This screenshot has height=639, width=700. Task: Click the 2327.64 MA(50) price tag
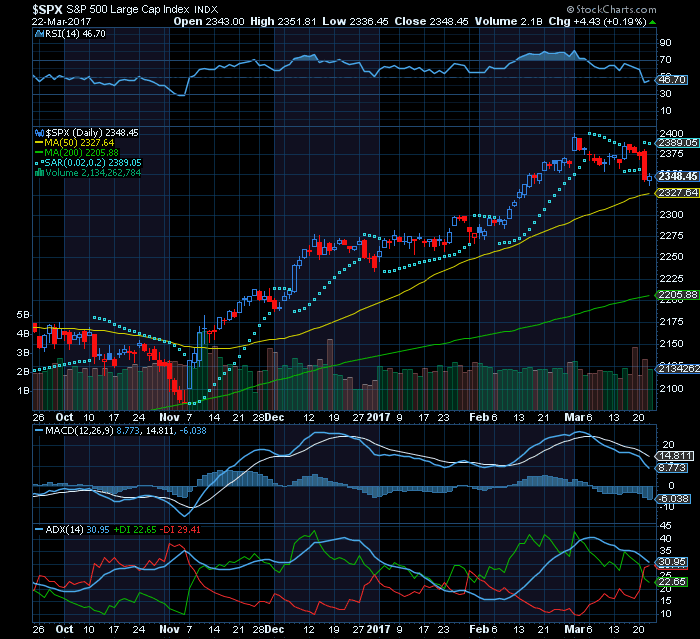coord(677,193)
